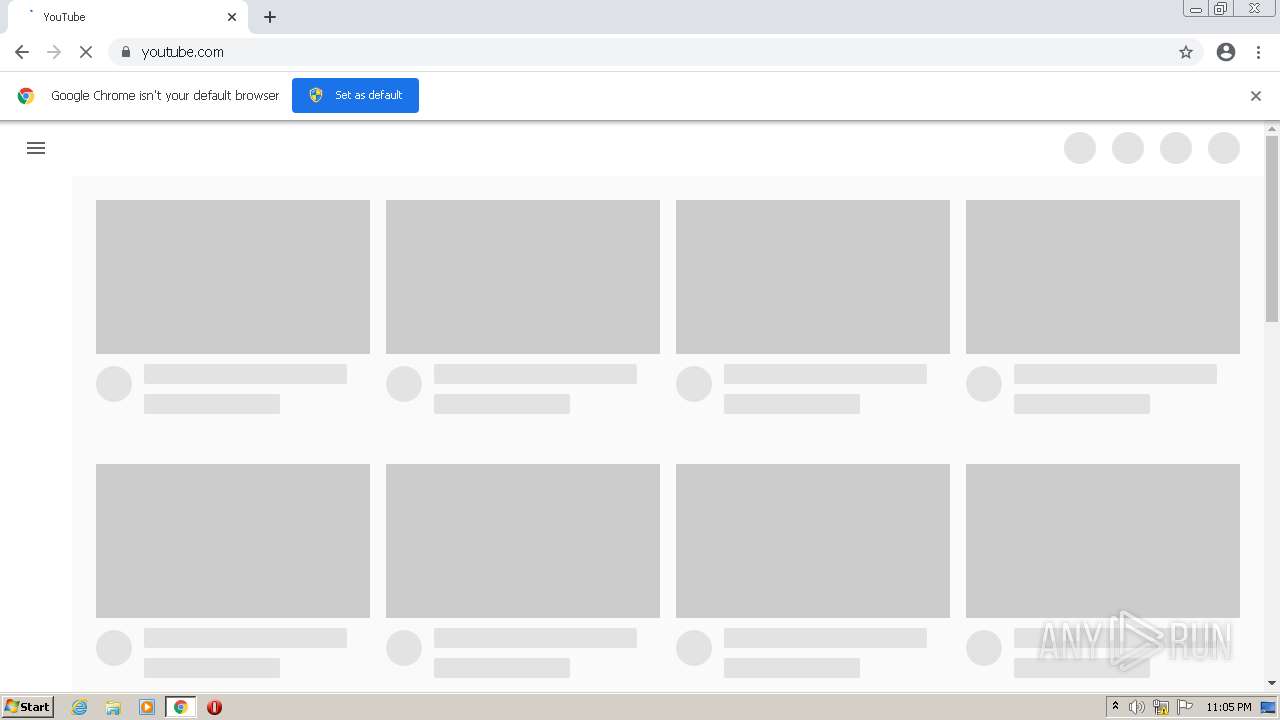The image size is (1280, 720).
Task: Close the YouTube tab
Action: coord(232,17)
